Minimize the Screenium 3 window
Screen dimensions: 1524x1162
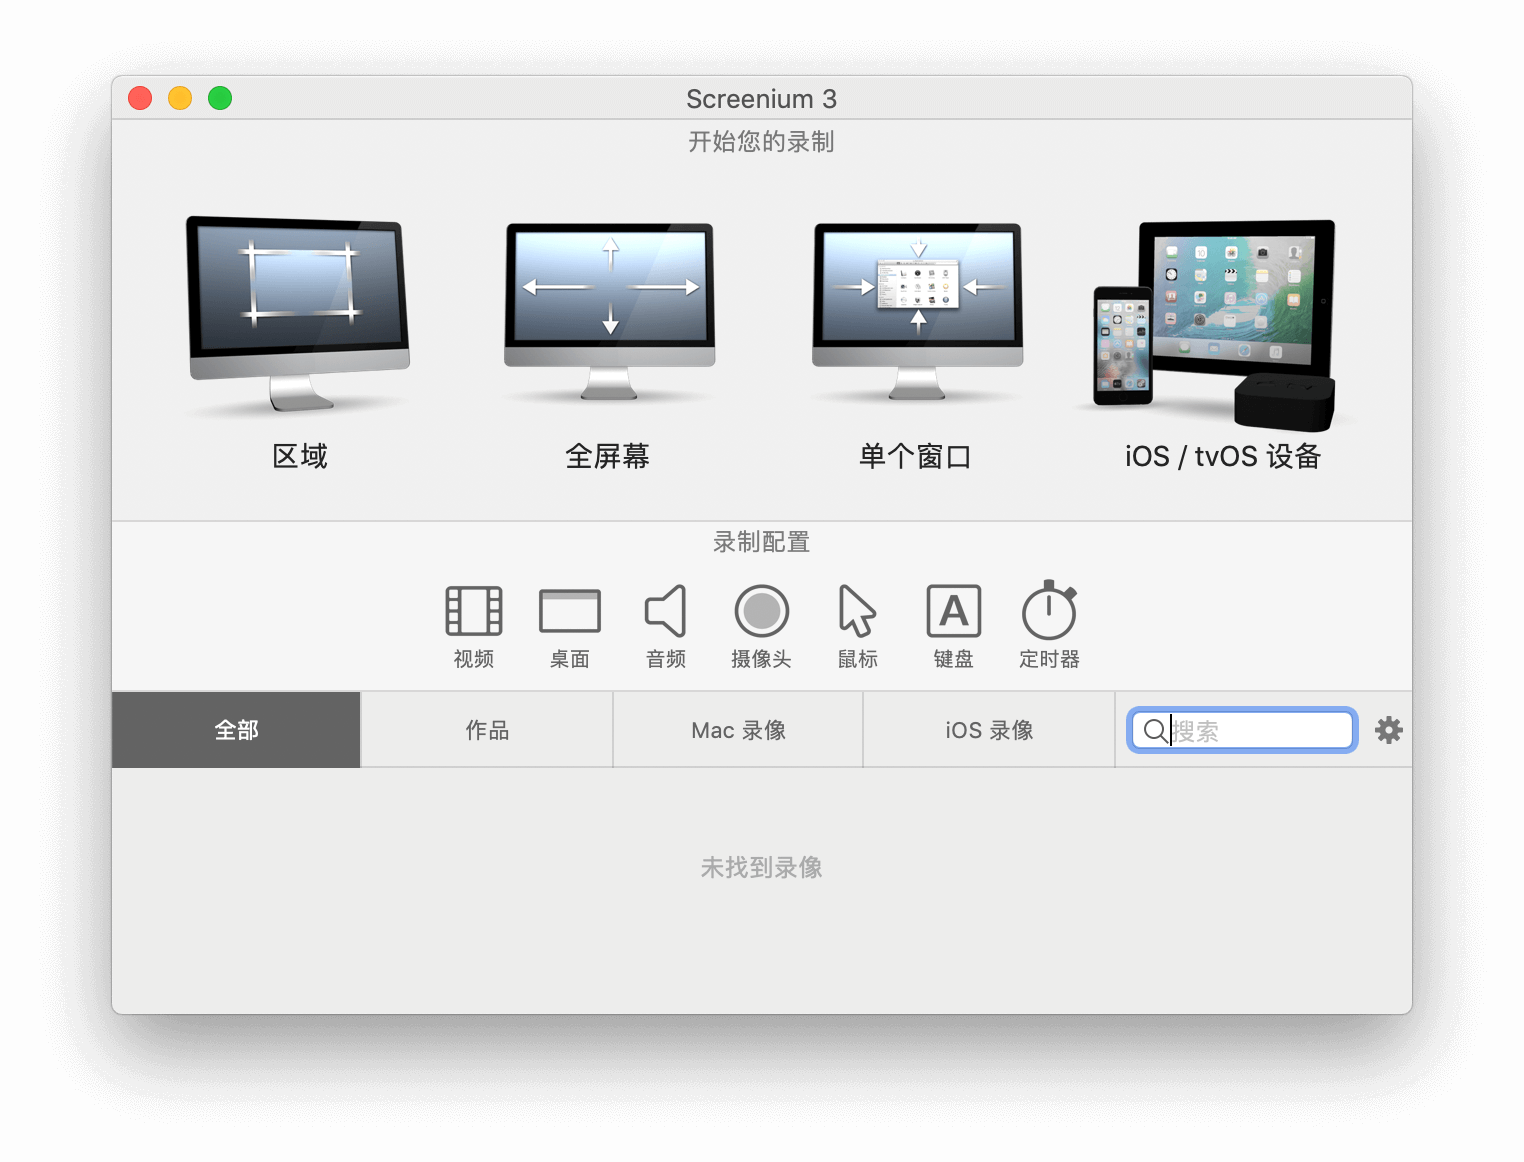[180, 98]
